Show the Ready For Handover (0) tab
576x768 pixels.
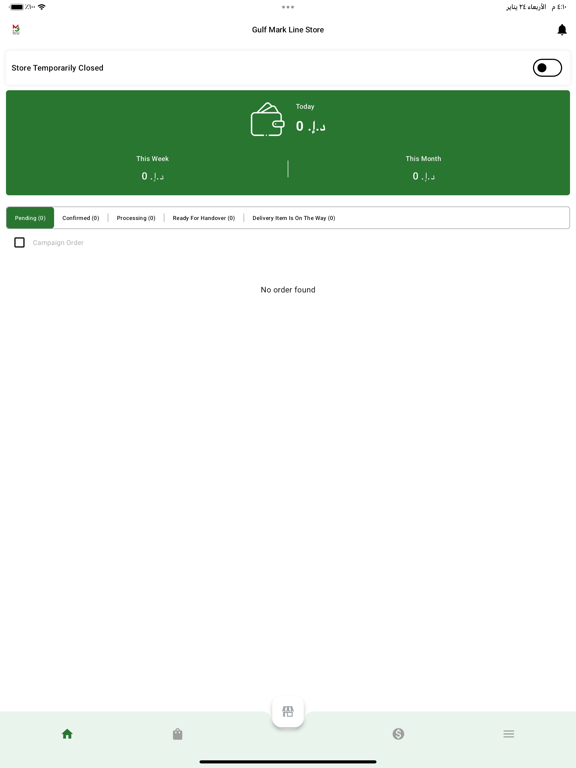(204, 218)
